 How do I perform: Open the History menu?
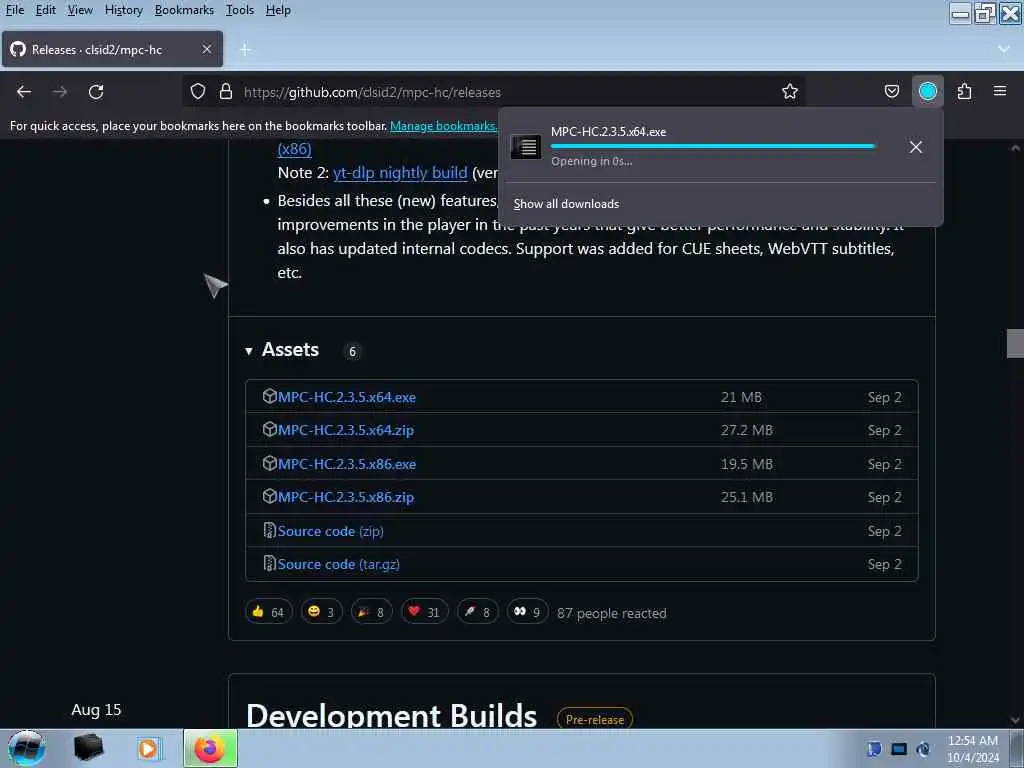pos(124,10)
